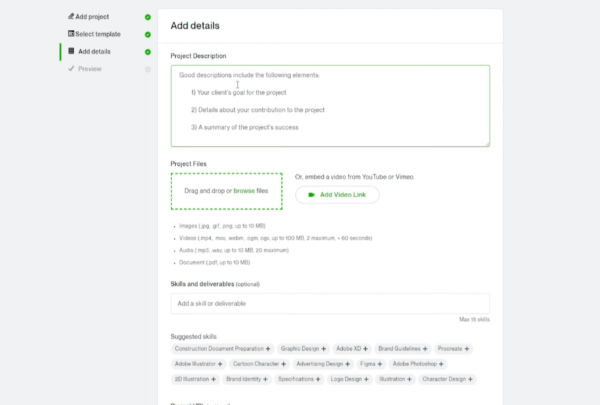Screen dimensions: 600x405
Task: Click the Max 15 skills note
Action: [474, 319]
